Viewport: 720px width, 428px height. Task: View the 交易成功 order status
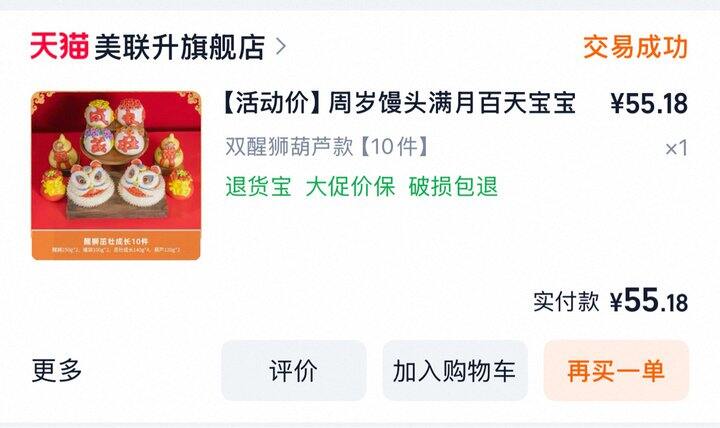tap(636, 46)
